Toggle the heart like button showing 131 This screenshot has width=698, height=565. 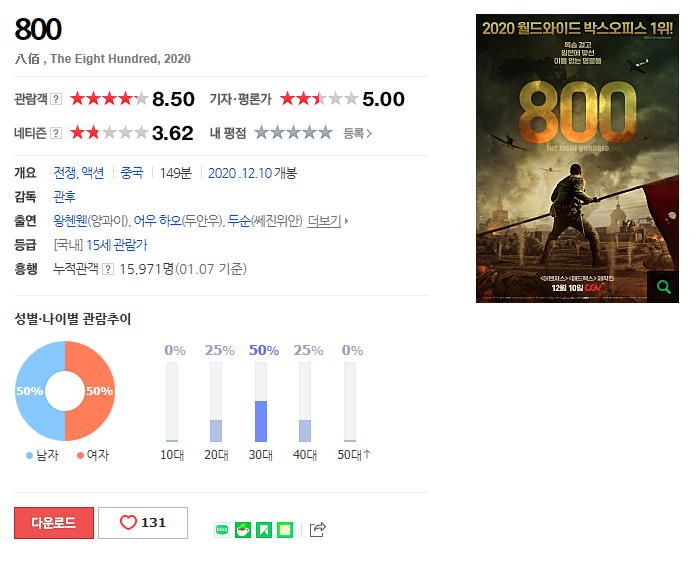coord(143,523)
